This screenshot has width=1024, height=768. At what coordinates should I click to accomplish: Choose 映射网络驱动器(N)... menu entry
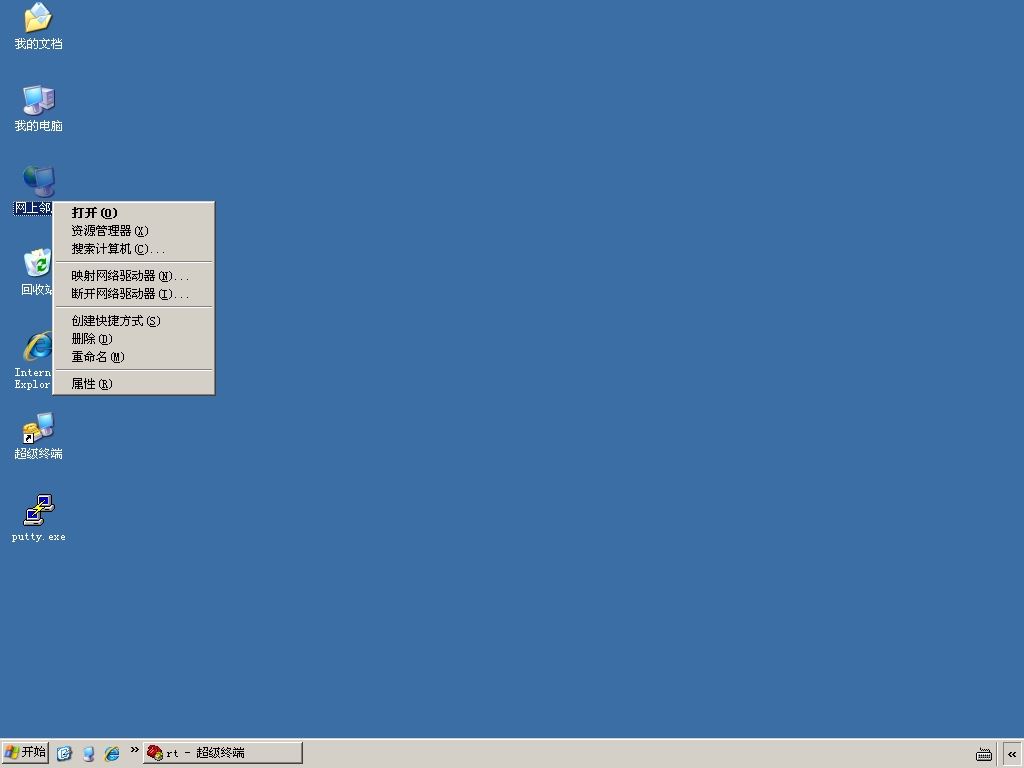[133, 276]
